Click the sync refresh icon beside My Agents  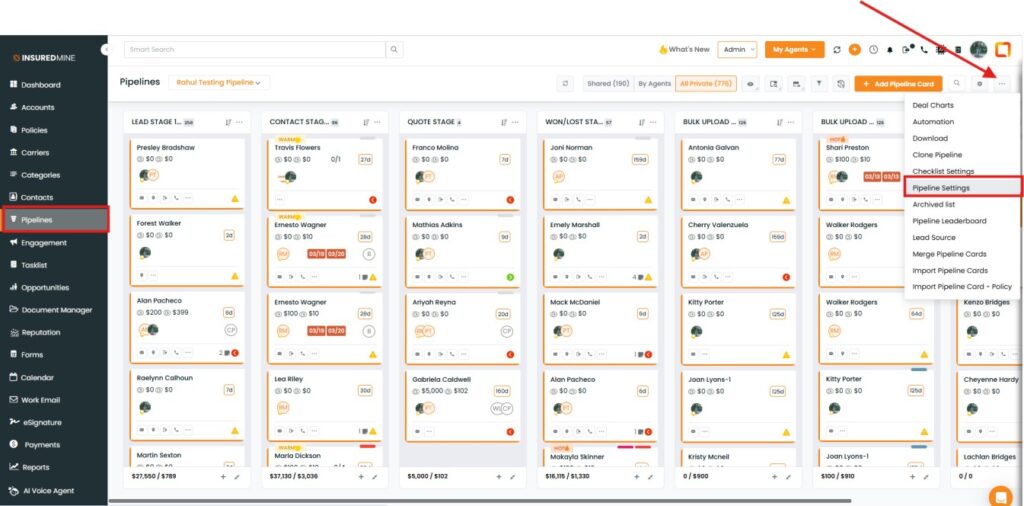pos(836,49)
